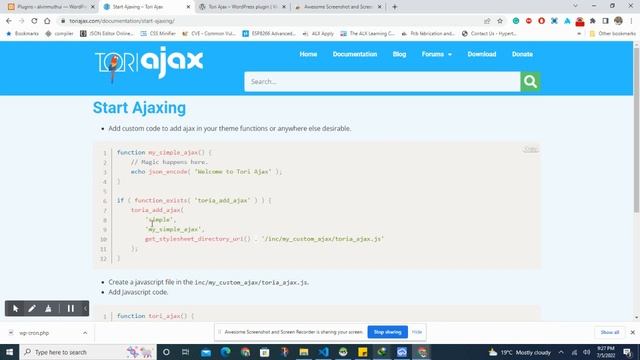Image resolution: width=640 pixels, height=360 pixels.
Task: Expand the hidden bookmarks overflow arrow
Action: [579, 33]
